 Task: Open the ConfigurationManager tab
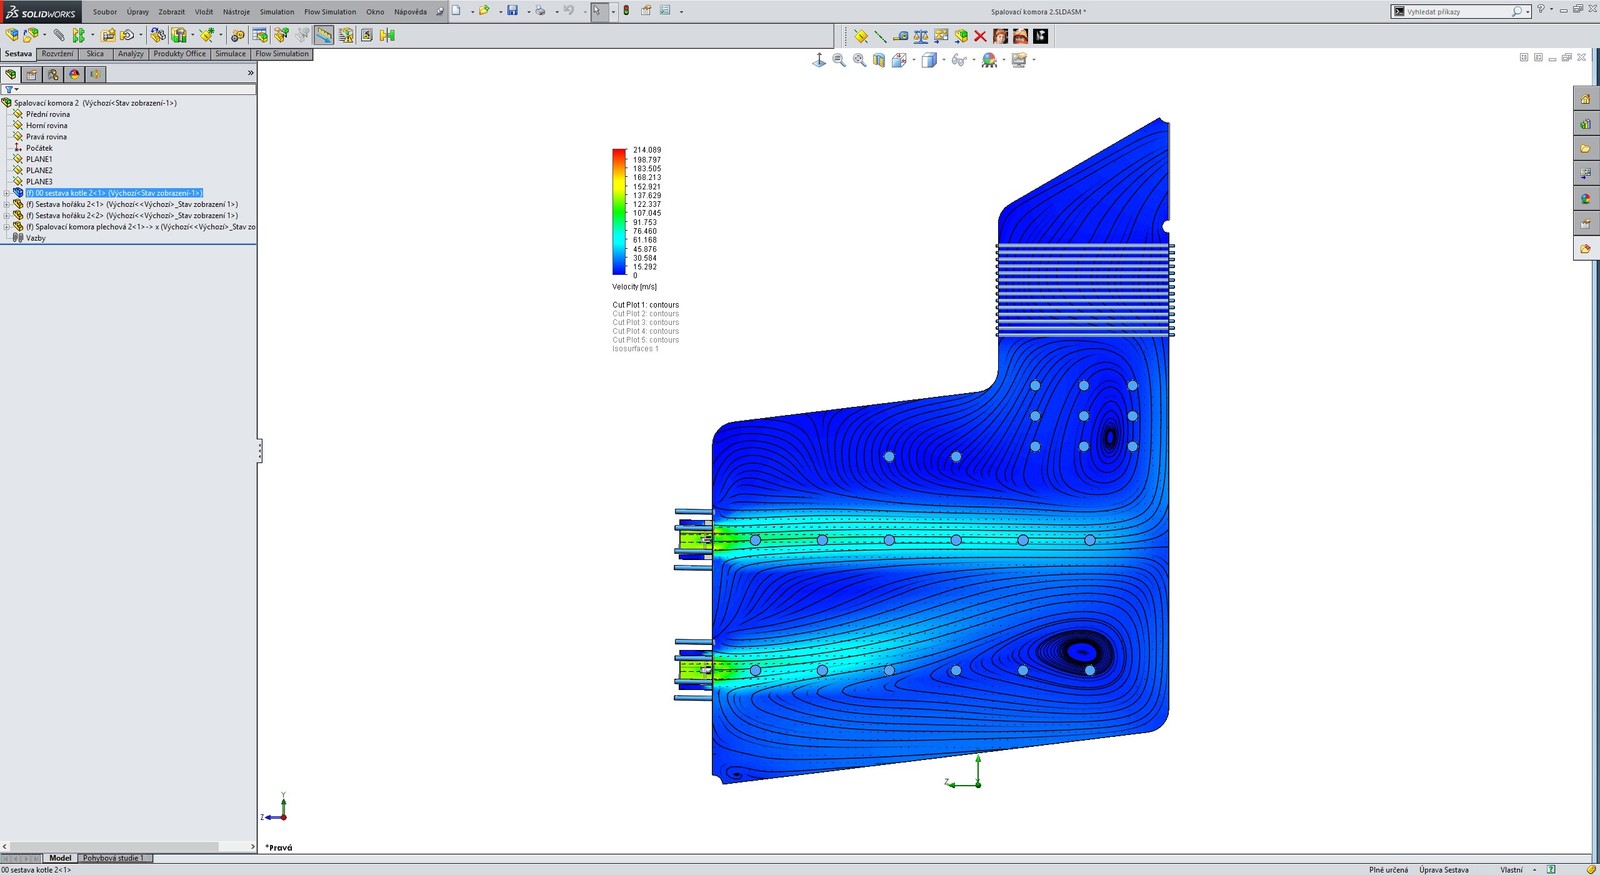pos(53,74)
